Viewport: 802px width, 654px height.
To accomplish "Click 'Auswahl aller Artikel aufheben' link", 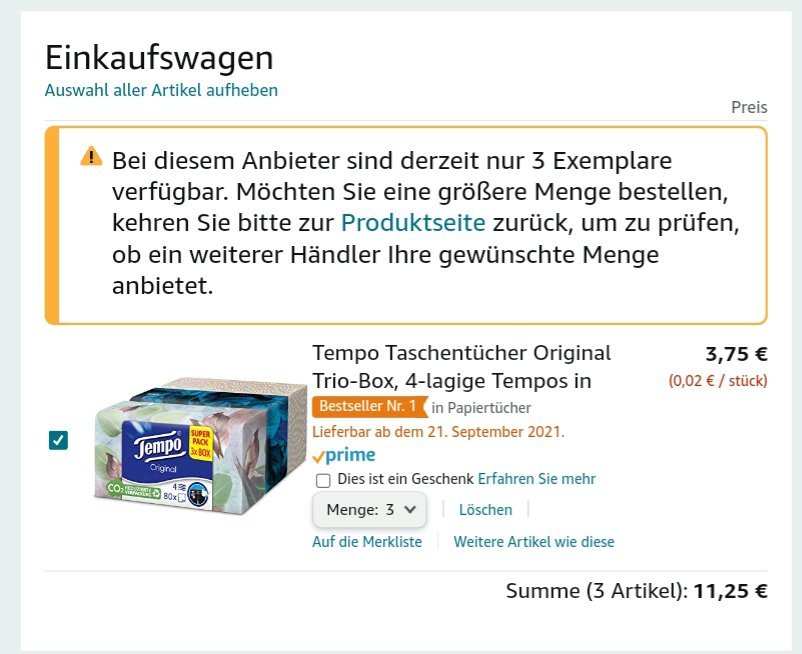I will [161, 90].
